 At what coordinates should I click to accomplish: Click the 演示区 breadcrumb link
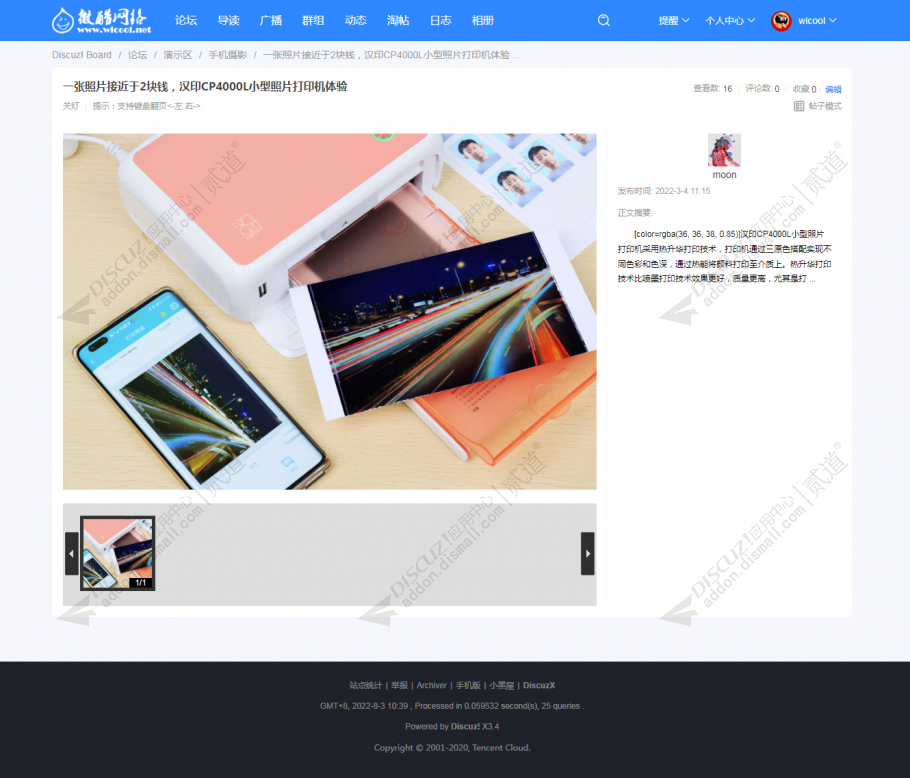[x=177, y=55]
